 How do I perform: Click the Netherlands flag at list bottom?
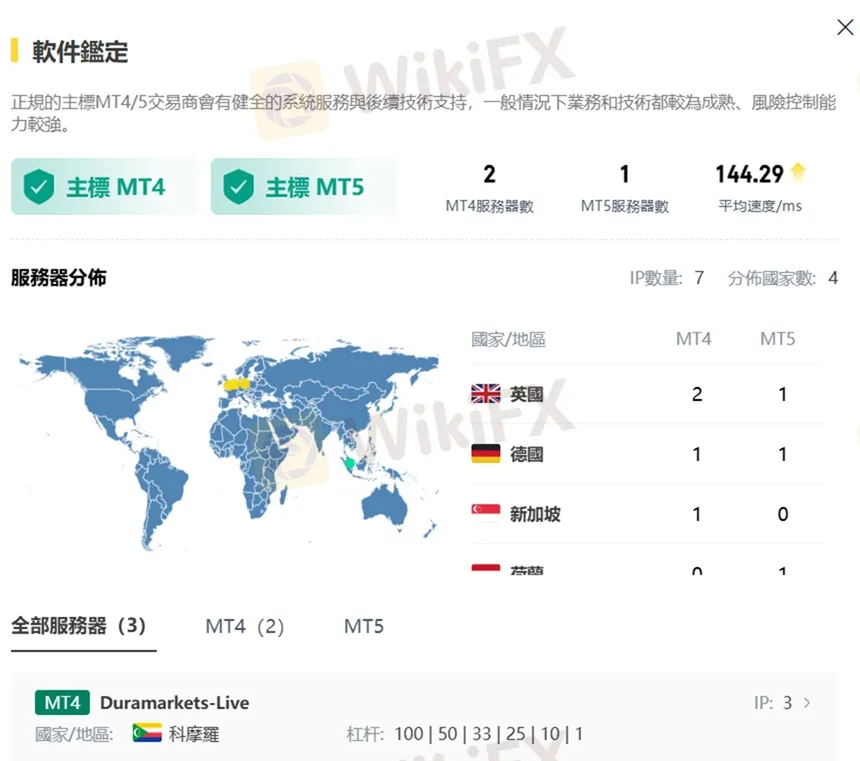coord(485,570)
